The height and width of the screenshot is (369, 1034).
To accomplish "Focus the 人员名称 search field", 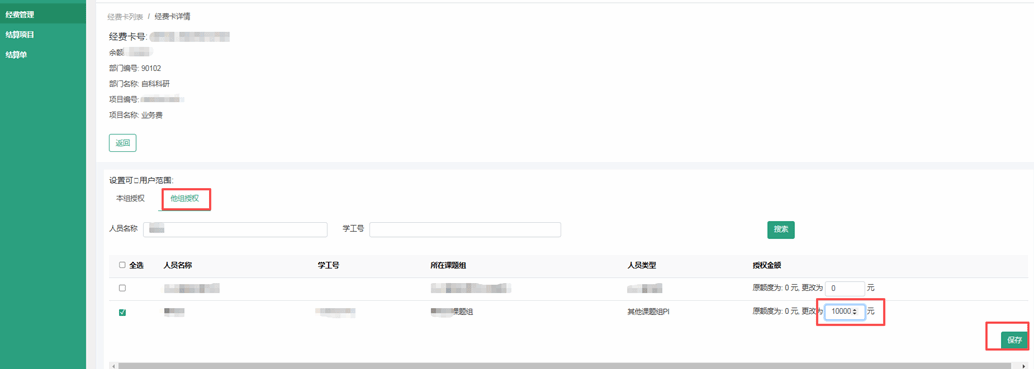I will pos(236,229).
